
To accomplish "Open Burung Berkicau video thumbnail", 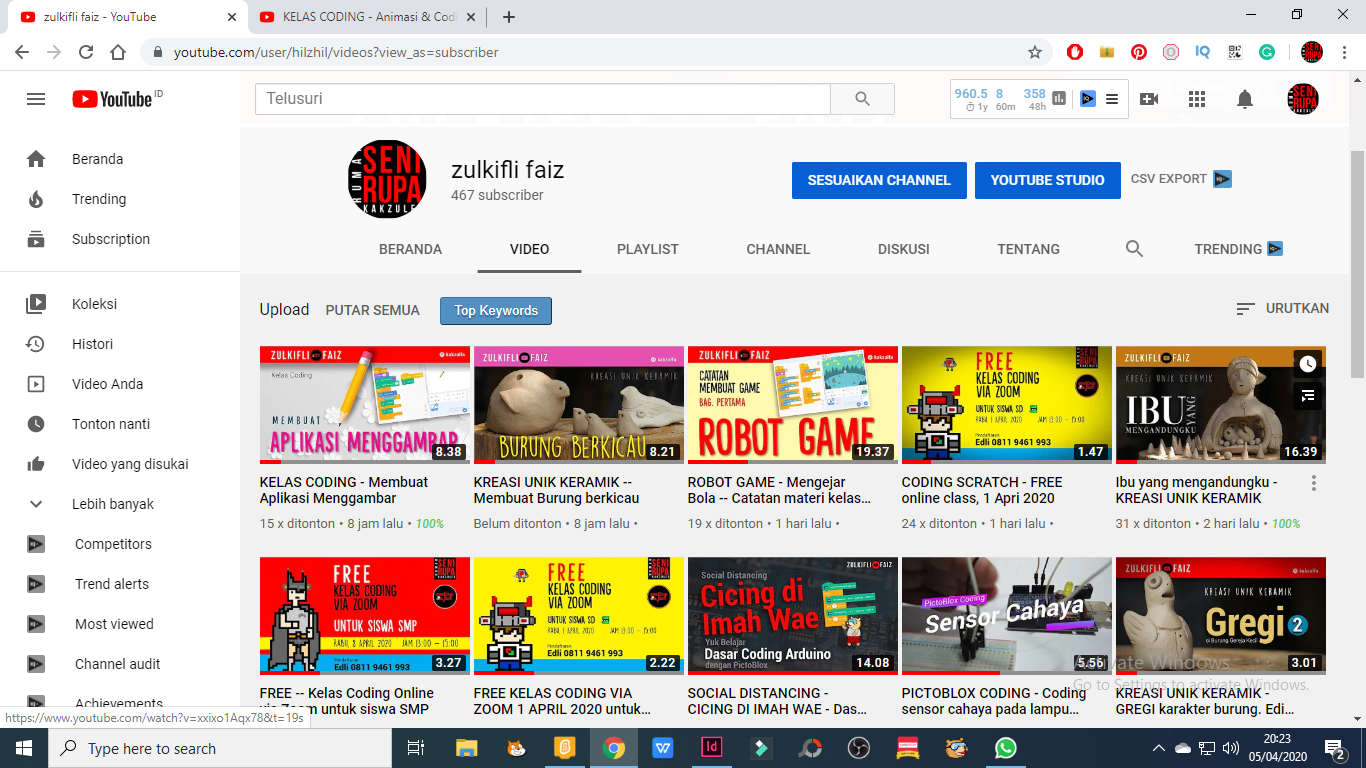I will pyautogui.click(x=579, y=405).
